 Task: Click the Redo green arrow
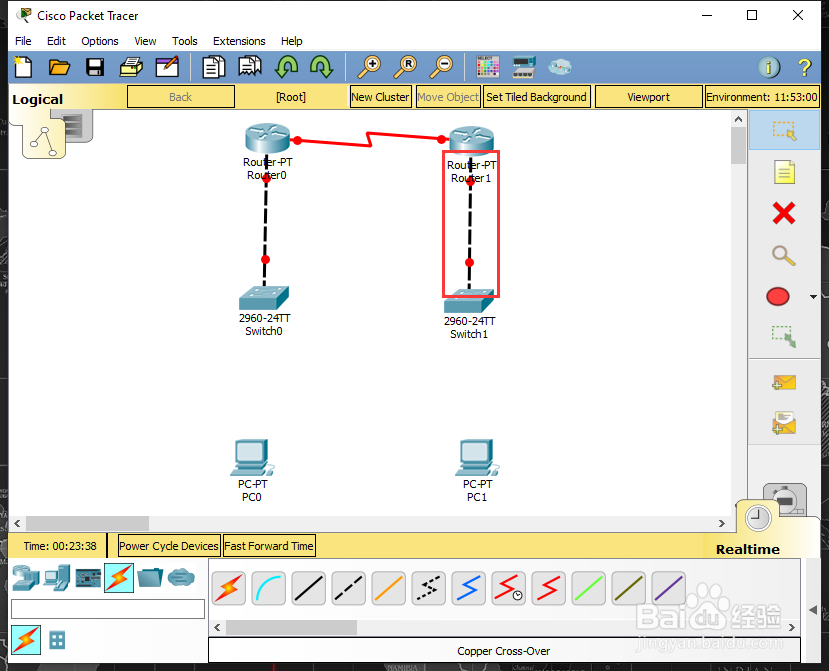[x=321, y=67]
